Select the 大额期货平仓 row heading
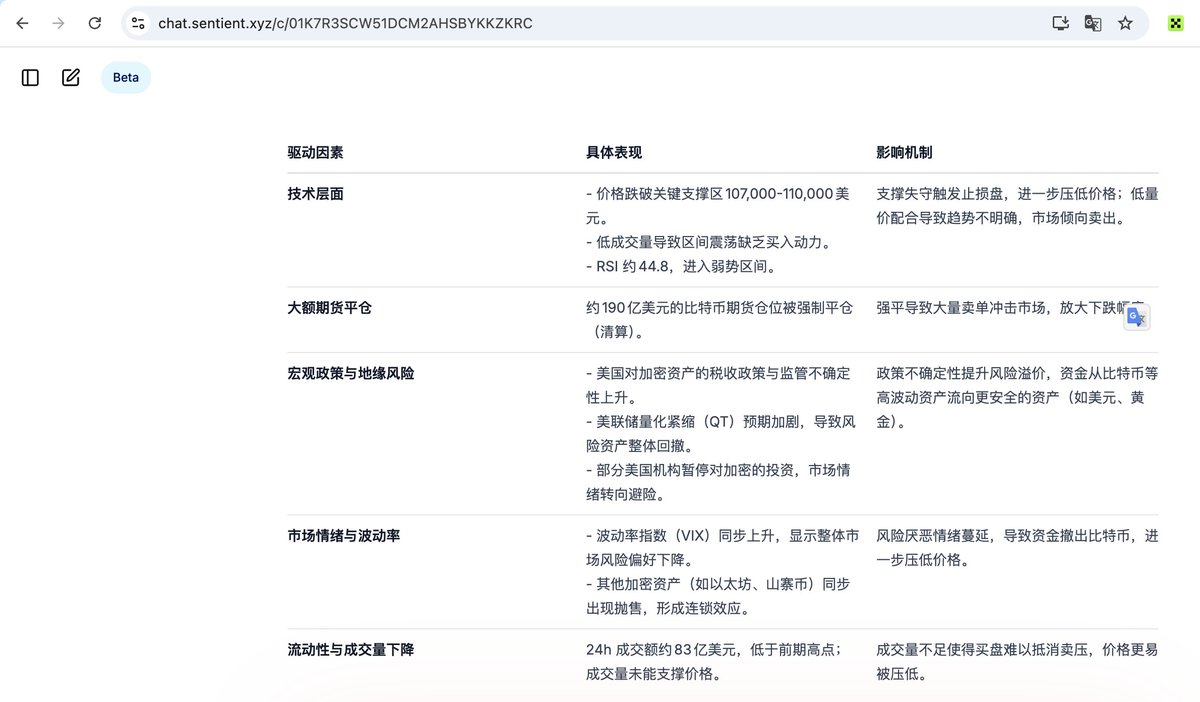1200x702 pixels. [329, 308]
